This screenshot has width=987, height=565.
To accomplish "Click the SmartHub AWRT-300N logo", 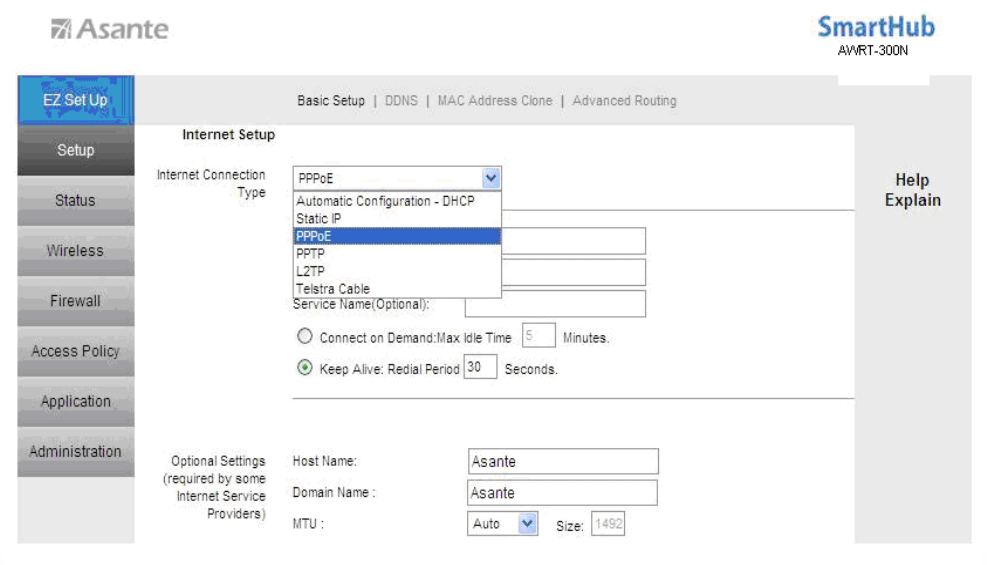I will [876, 36].
